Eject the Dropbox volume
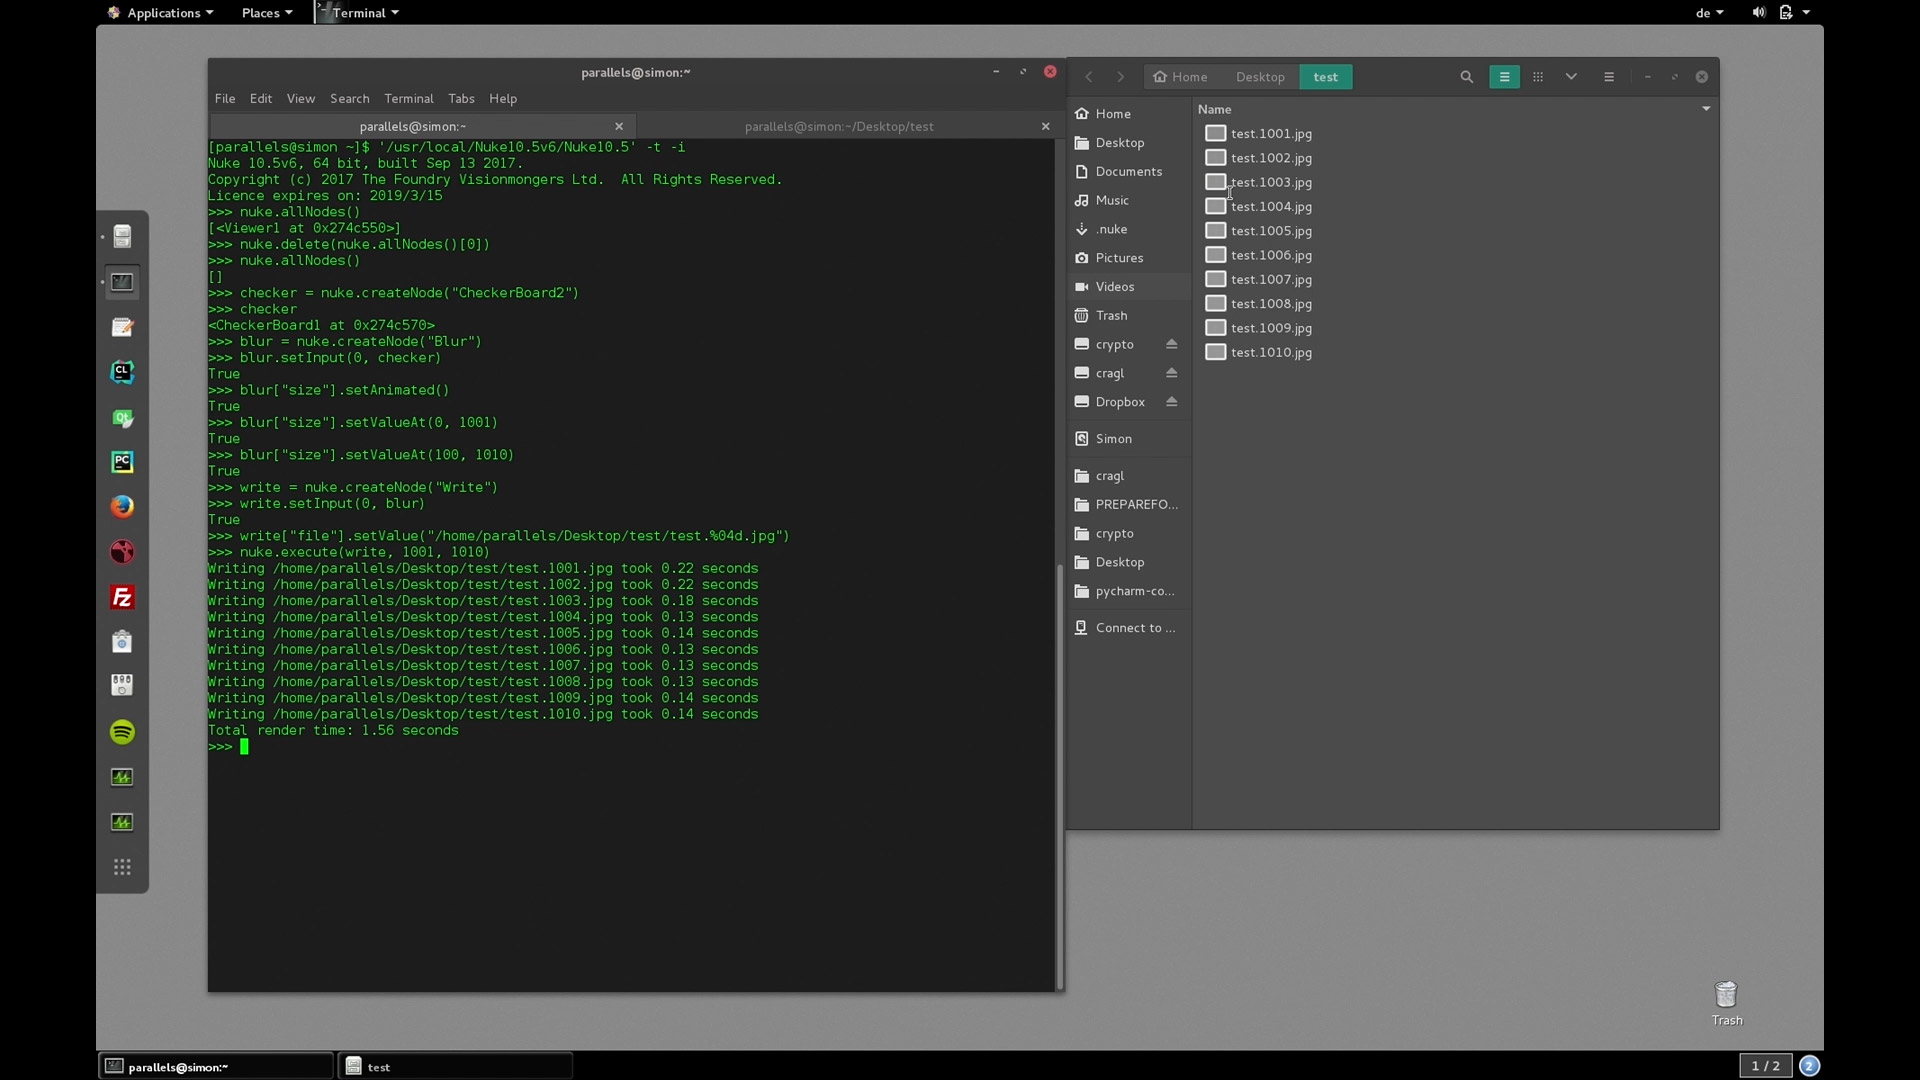Screen dimensions: 1920x1080 pos(1171,402)
